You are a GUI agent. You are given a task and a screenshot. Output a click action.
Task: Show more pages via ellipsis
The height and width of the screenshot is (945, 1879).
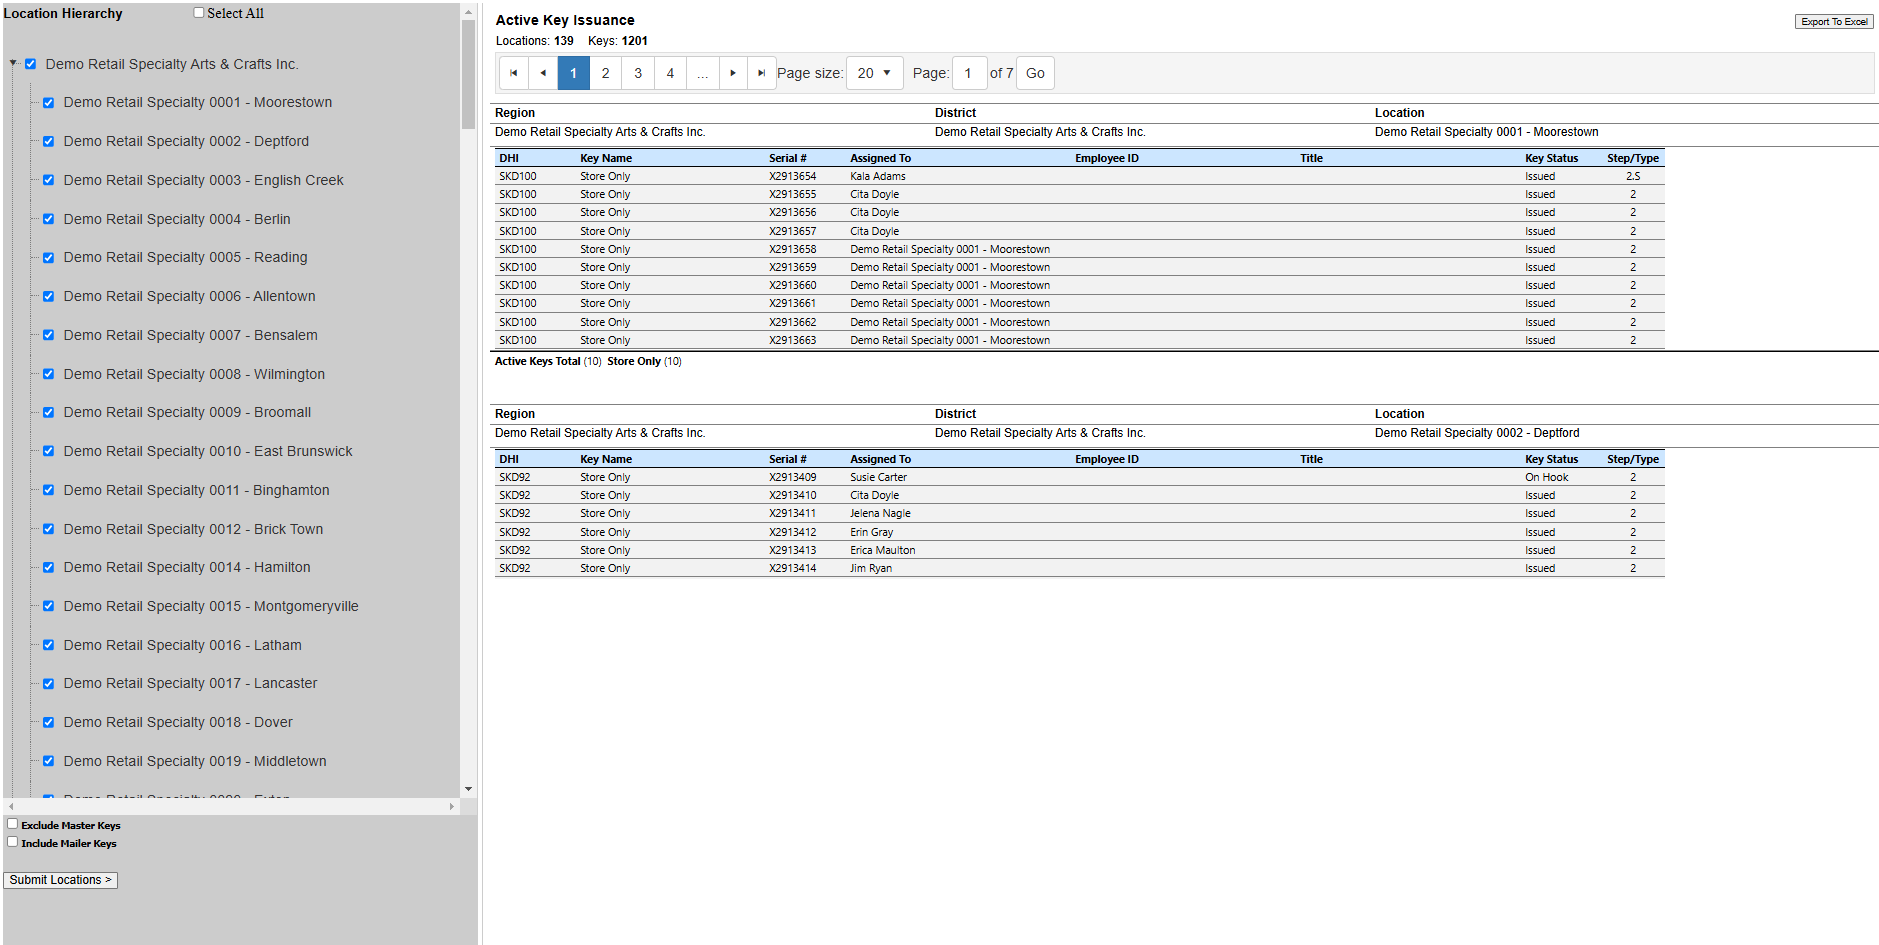(703, 73)
